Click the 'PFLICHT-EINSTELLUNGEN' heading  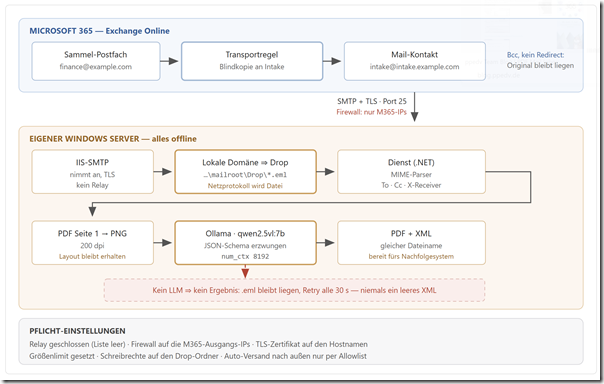(77, 331)
